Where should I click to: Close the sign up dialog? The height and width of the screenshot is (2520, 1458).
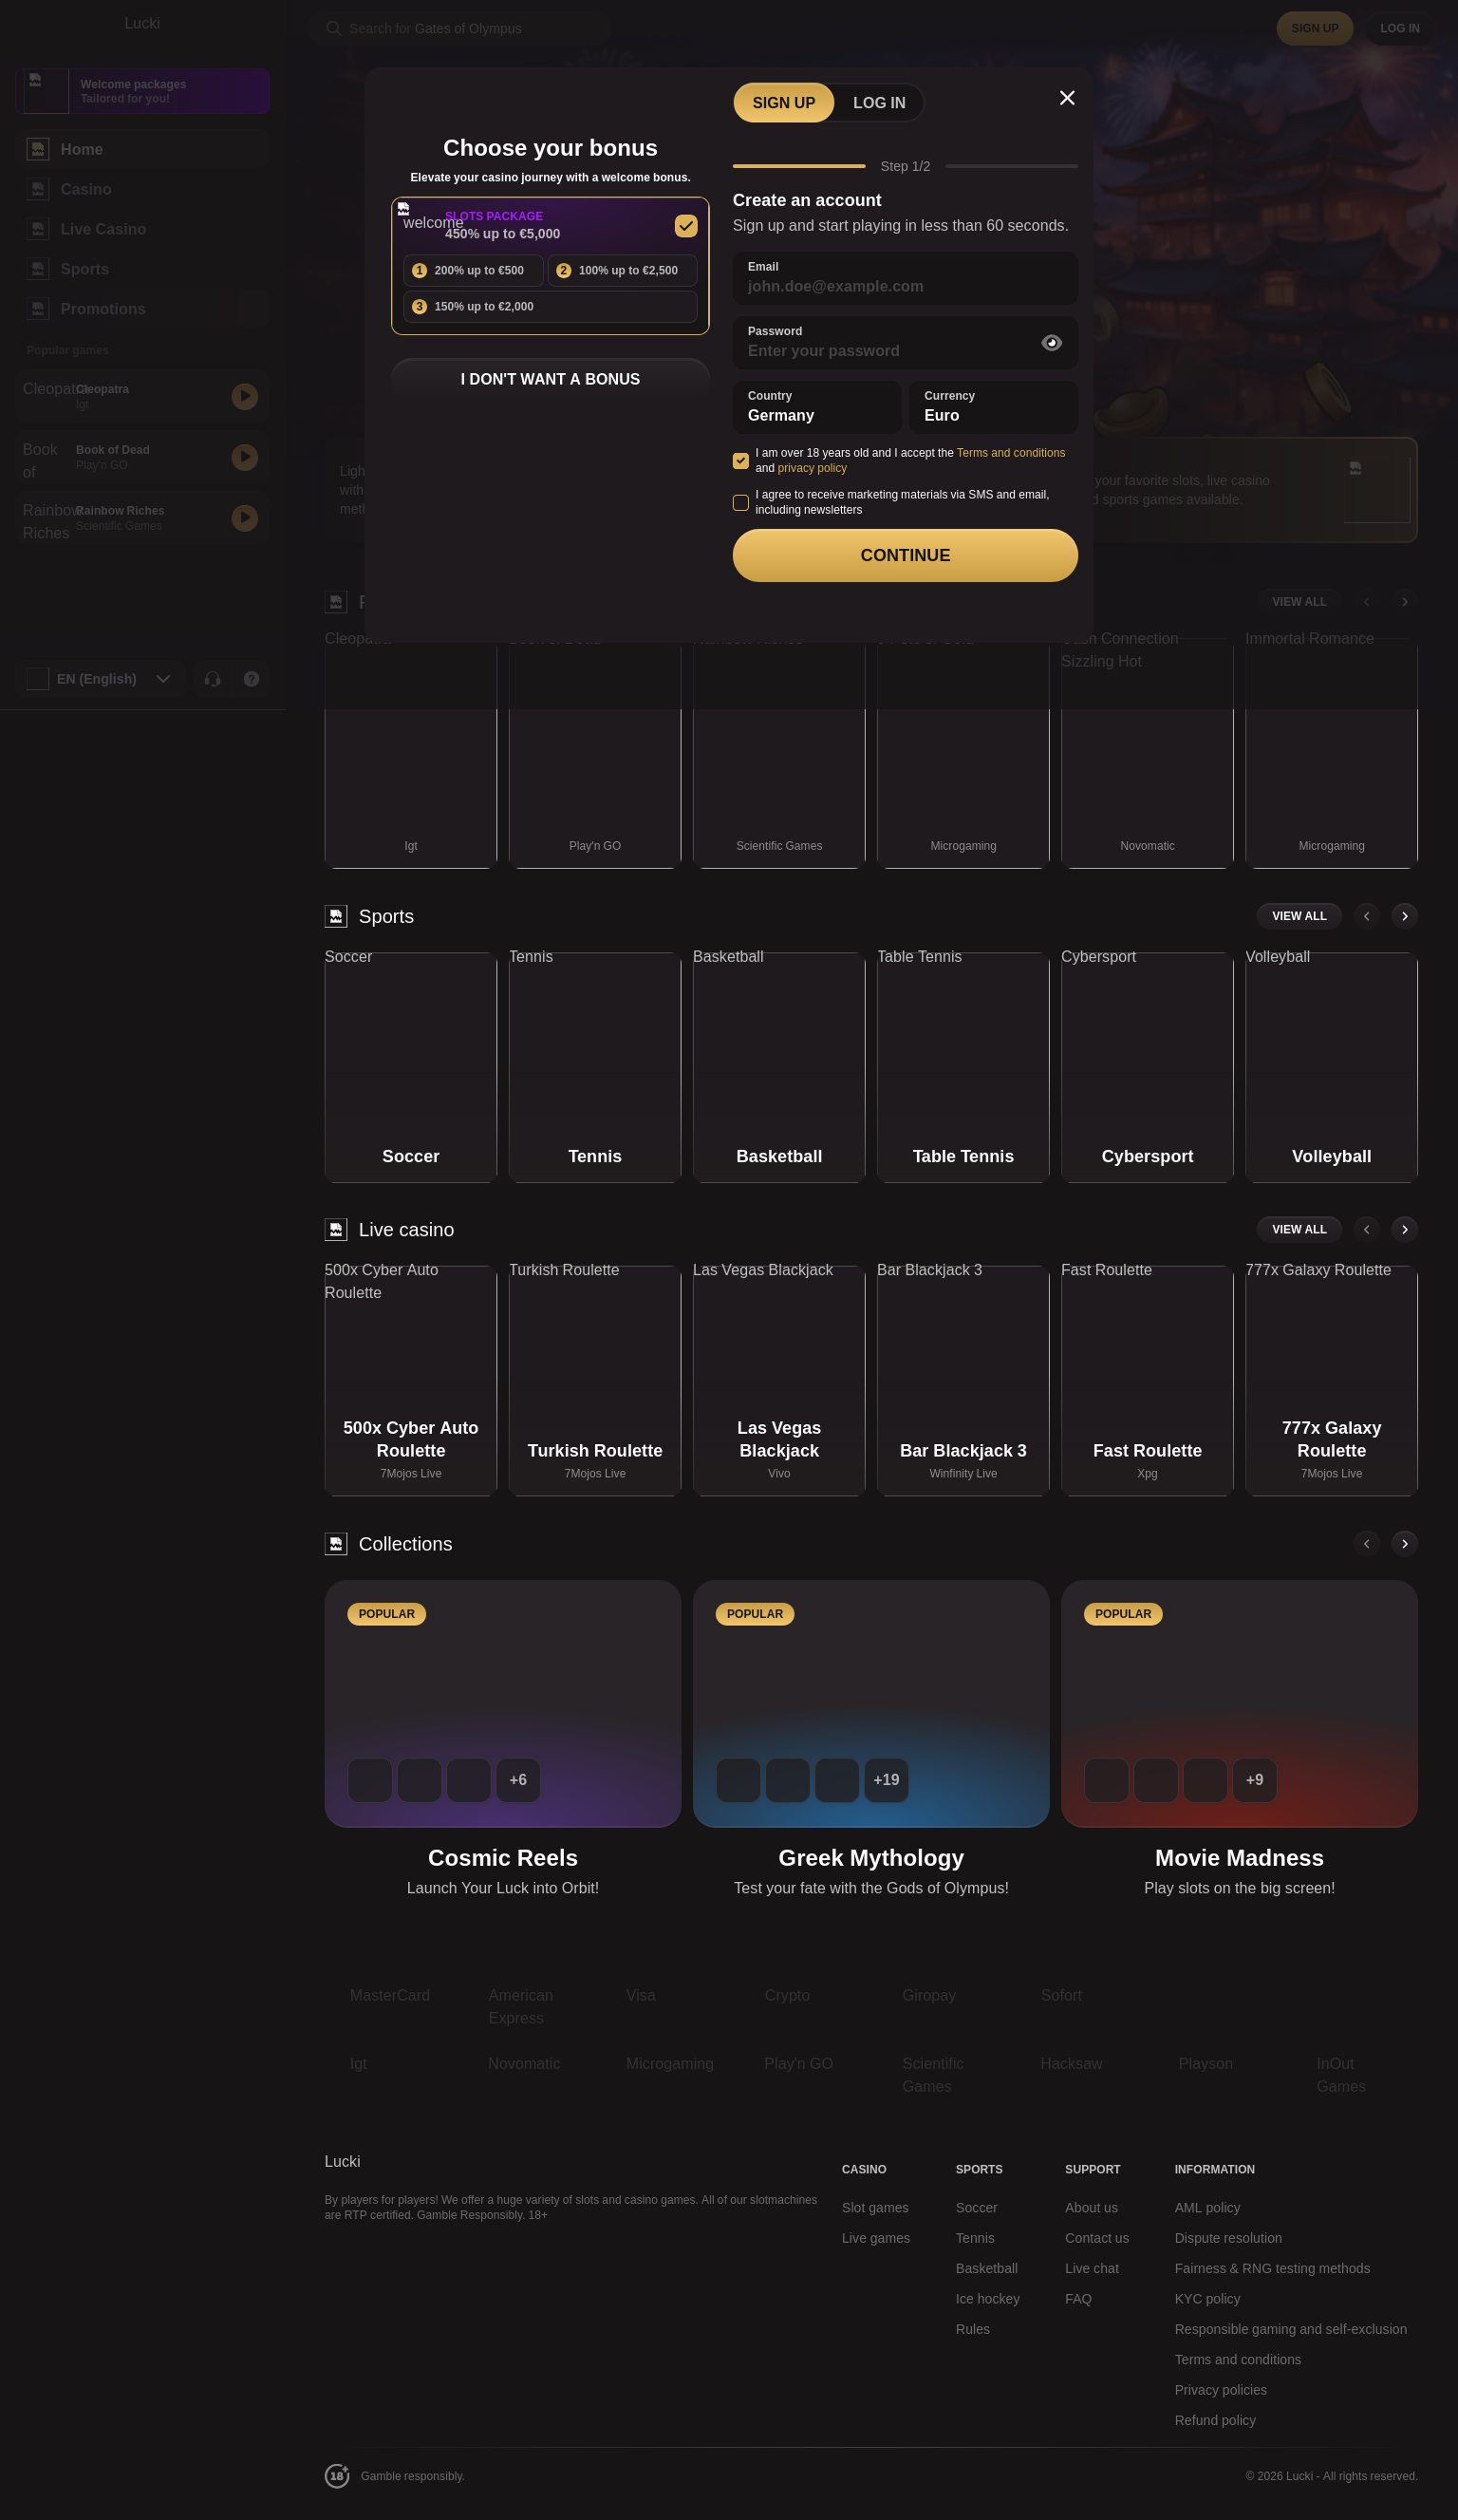(x=1067, y=98)
